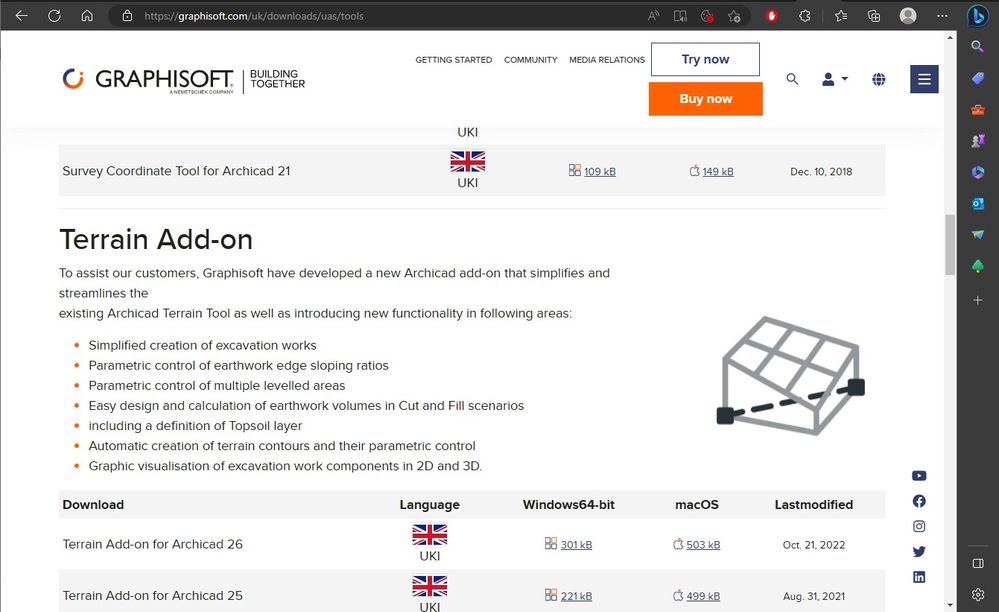The width and height of the screenshot is (999, 612).
Task: Open the Bing chat sidebar icon
Action: (x=977, y=16)
